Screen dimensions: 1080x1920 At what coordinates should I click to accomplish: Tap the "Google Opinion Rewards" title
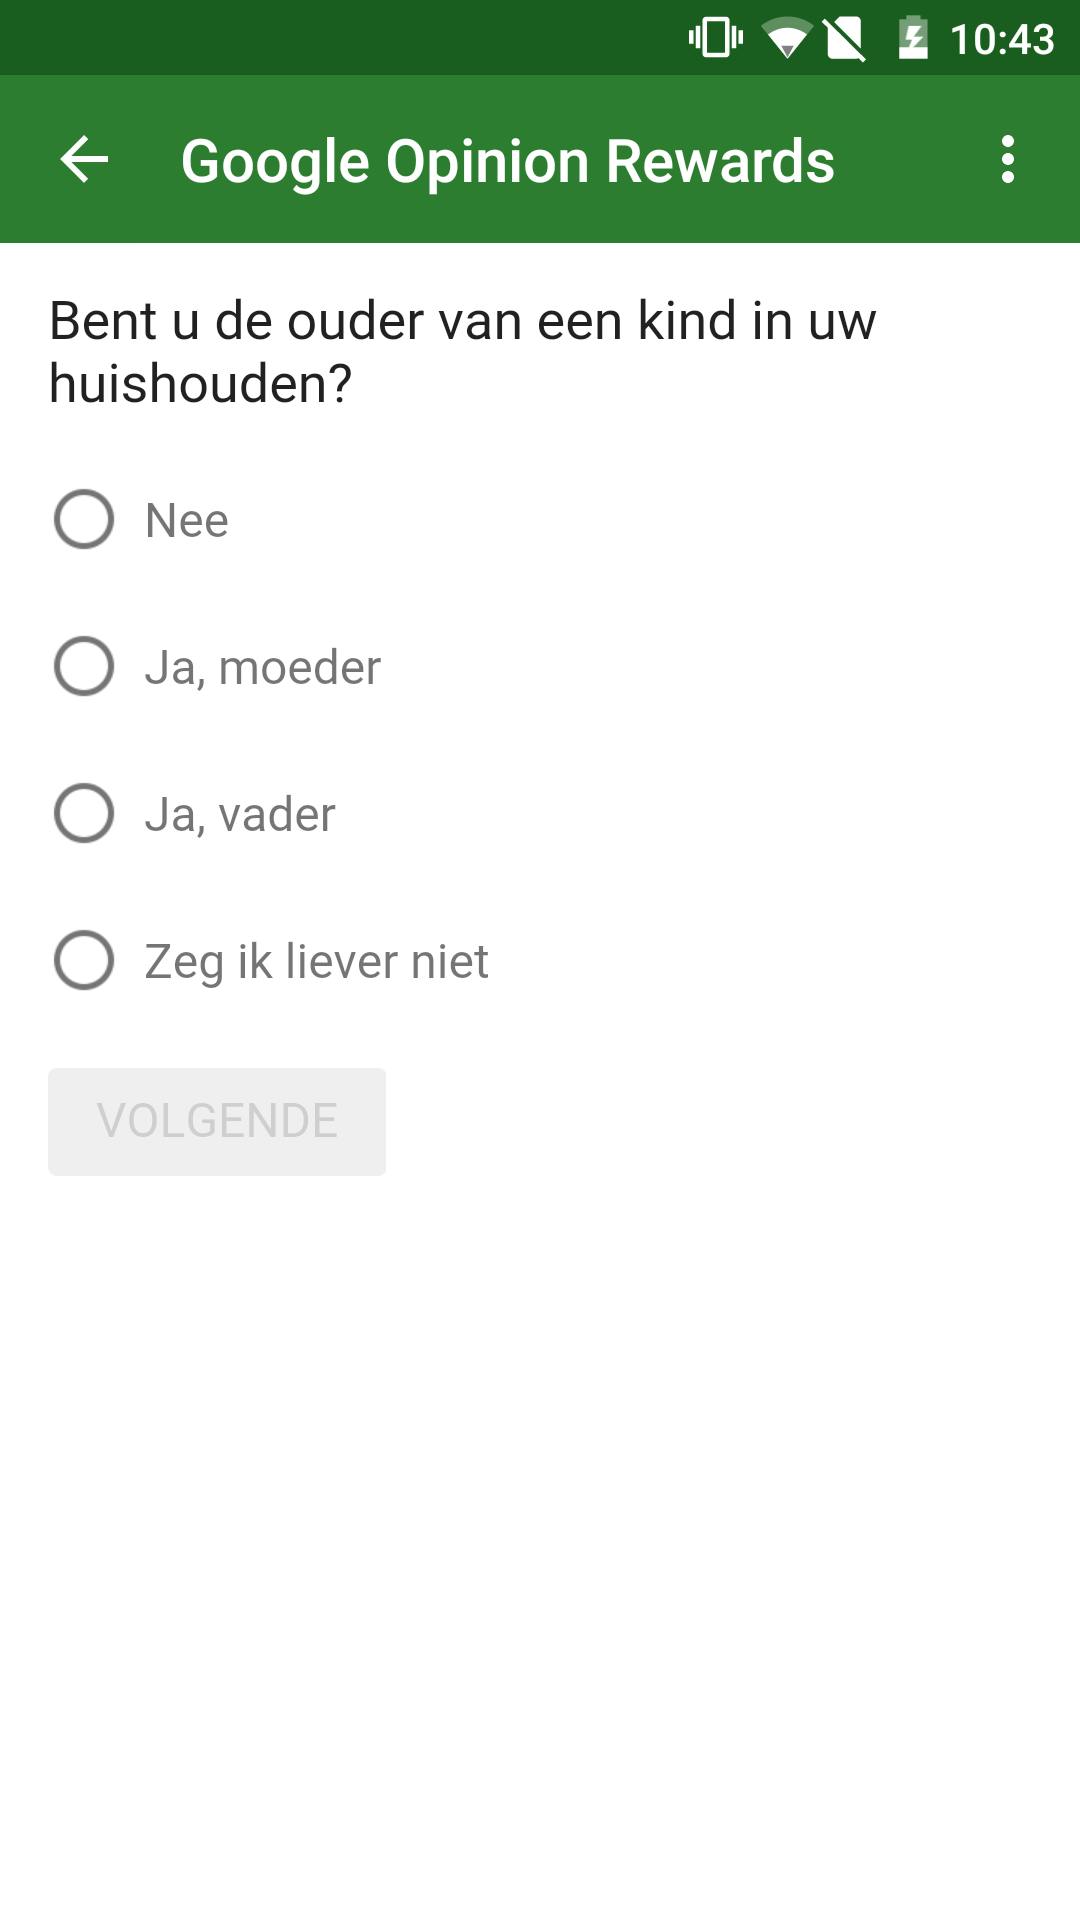pos(507,161)
